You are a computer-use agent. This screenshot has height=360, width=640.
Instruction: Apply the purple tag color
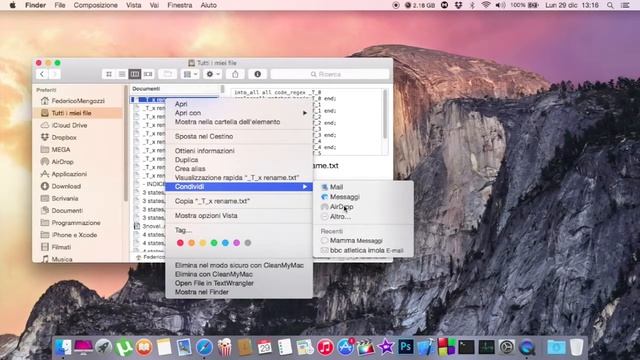tap(236, 243)
